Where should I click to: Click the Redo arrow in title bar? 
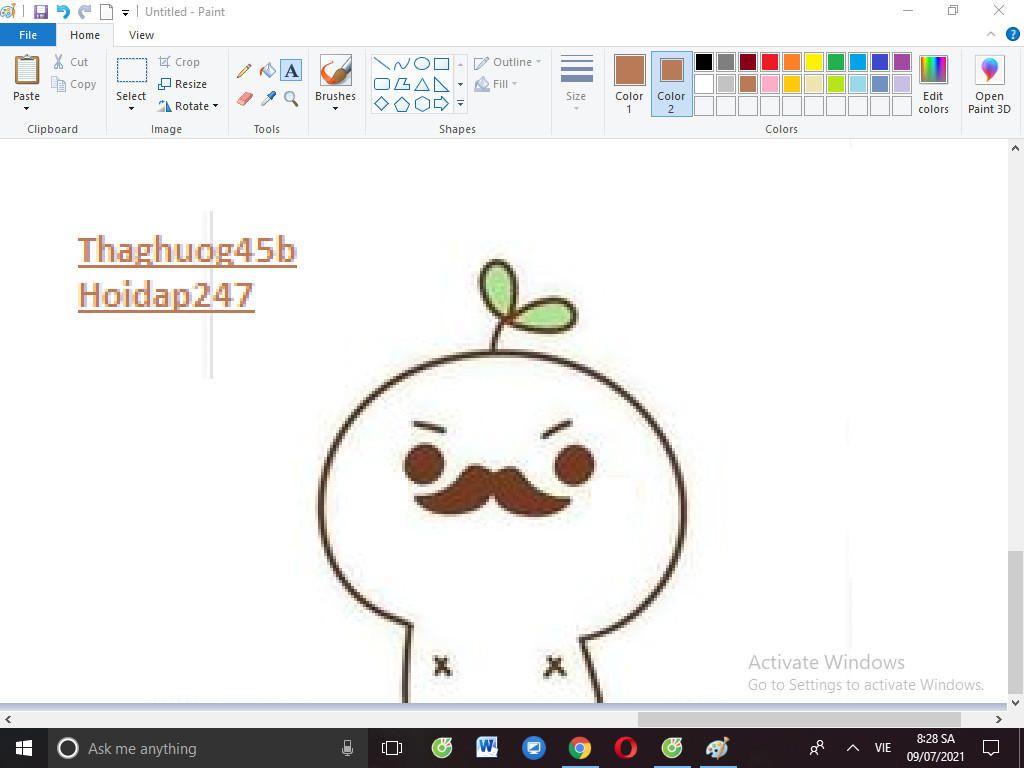(x=85, y=12)
